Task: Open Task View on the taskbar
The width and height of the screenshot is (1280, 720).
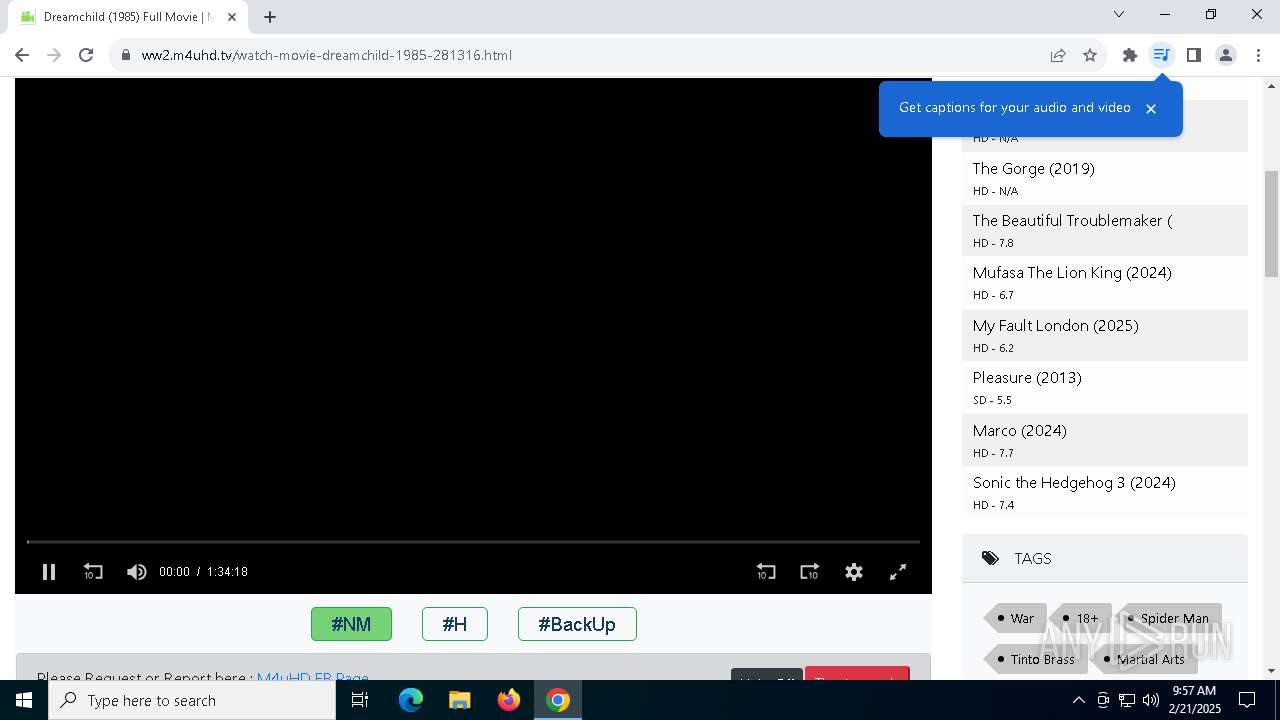Action: 360,700
